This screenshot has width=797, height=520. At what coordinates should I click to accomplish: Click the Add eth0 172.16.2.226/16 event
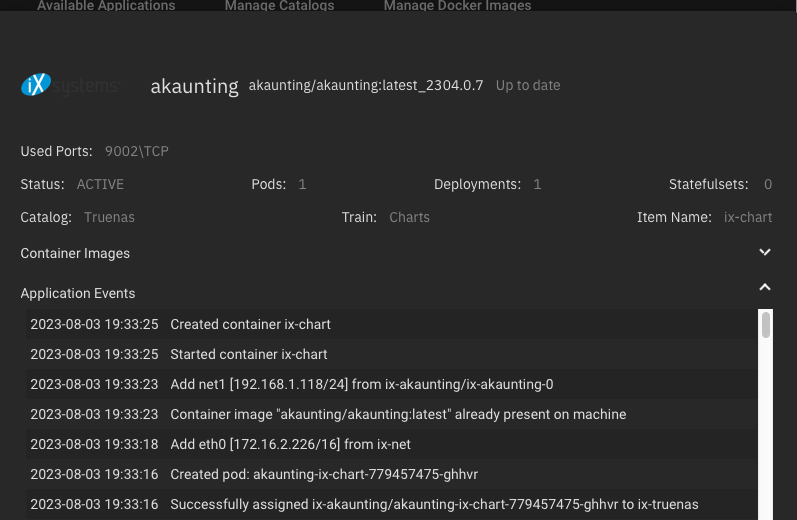click(x=290, y=444)
